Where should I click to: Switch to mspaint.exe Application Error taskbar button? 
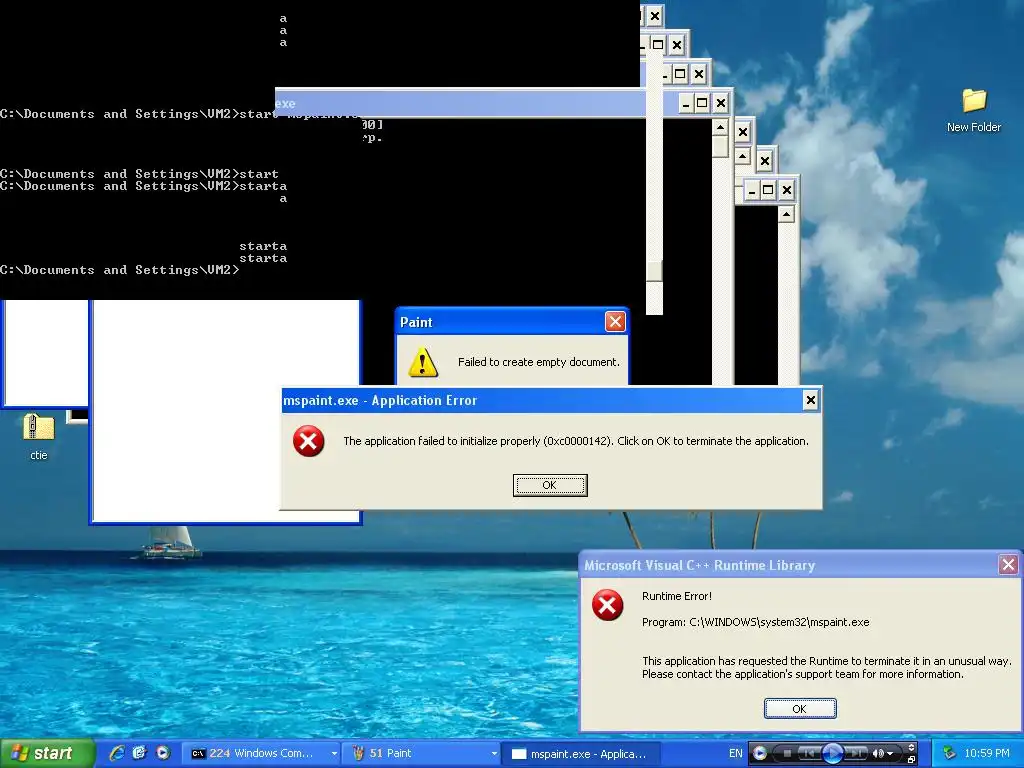click(x=581, y=754)
